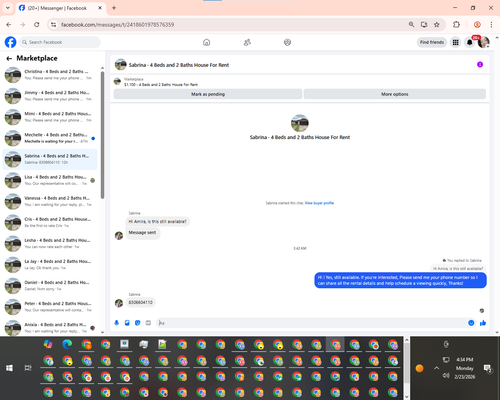This screenshot has width=500, height=400.
Task: Open the Chrome three-dot menu
Action: pyautogui.click(x=491, y=25)
